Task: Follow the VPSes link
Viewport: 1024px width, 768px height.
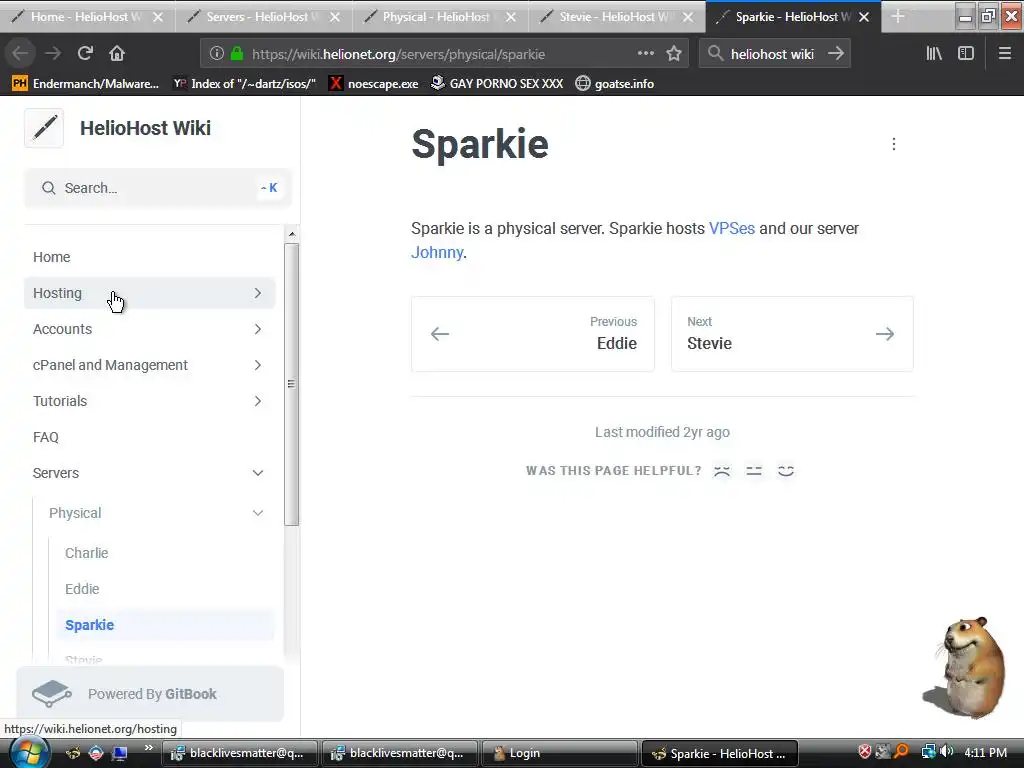Action: [731, 229]
